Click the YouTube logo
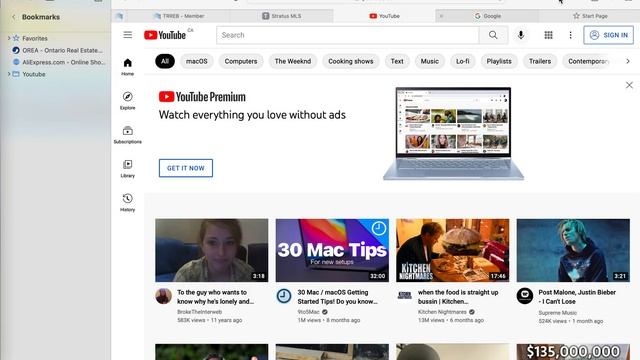640x360 pixels. (165, 35)
